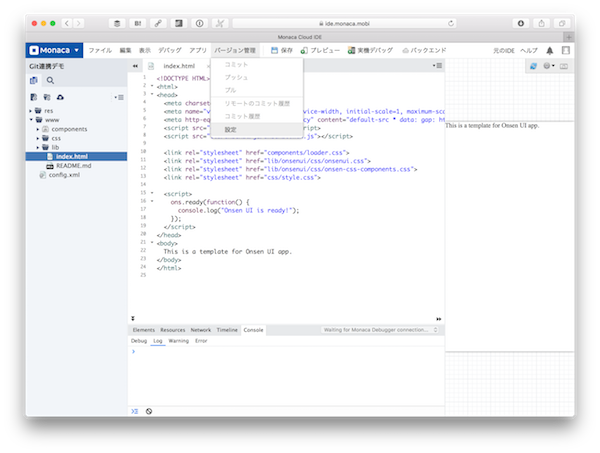Switch to the Timeline tab

pos(227,330)
